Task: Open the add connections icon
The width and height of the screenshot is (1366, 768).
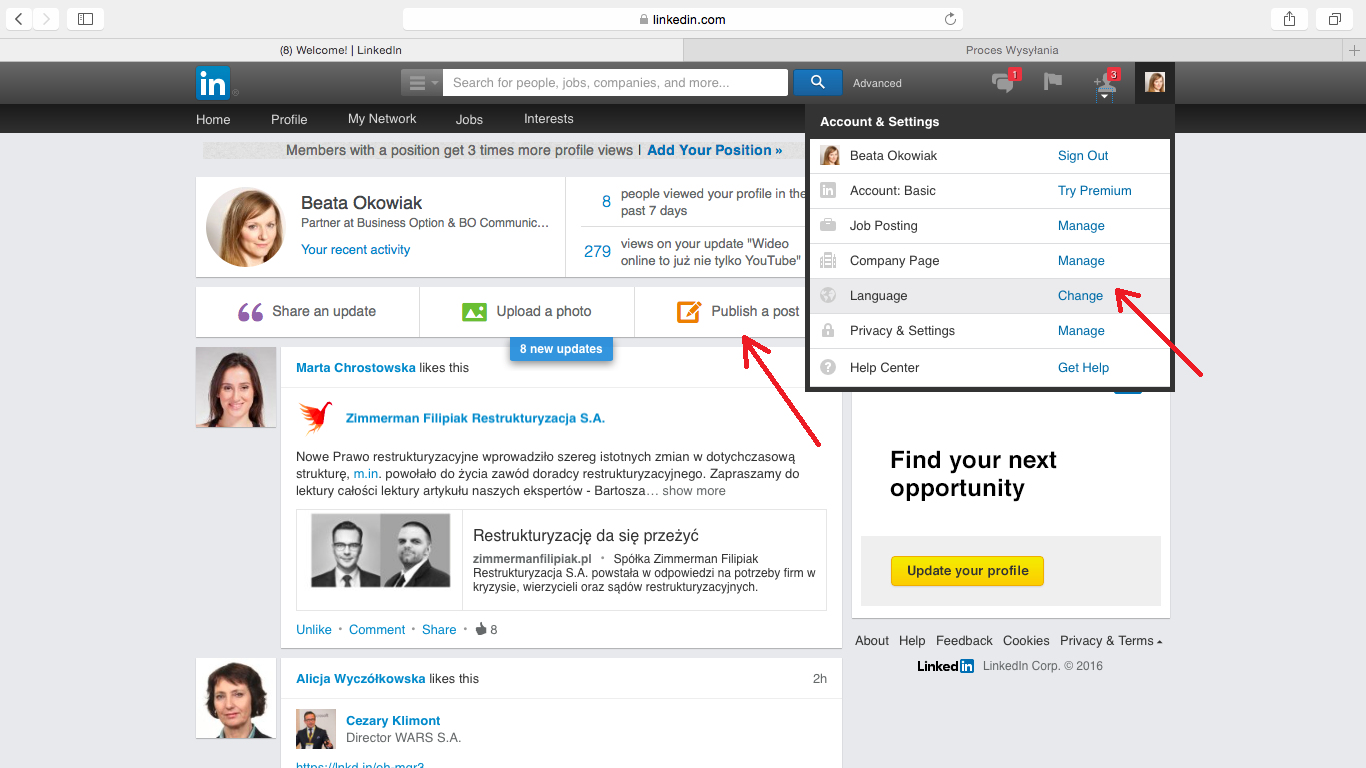Action: point(1105,84)
